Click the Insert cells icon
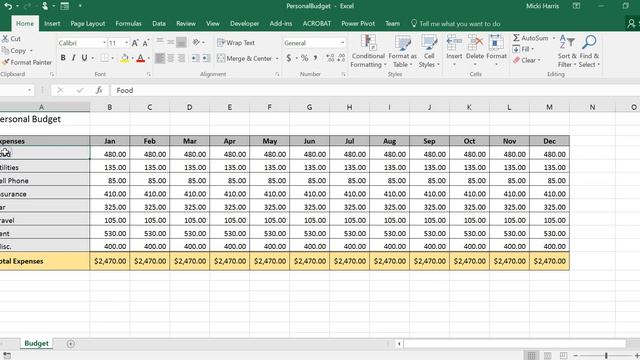Screen dimensions: 640x360 coord(454,42)
